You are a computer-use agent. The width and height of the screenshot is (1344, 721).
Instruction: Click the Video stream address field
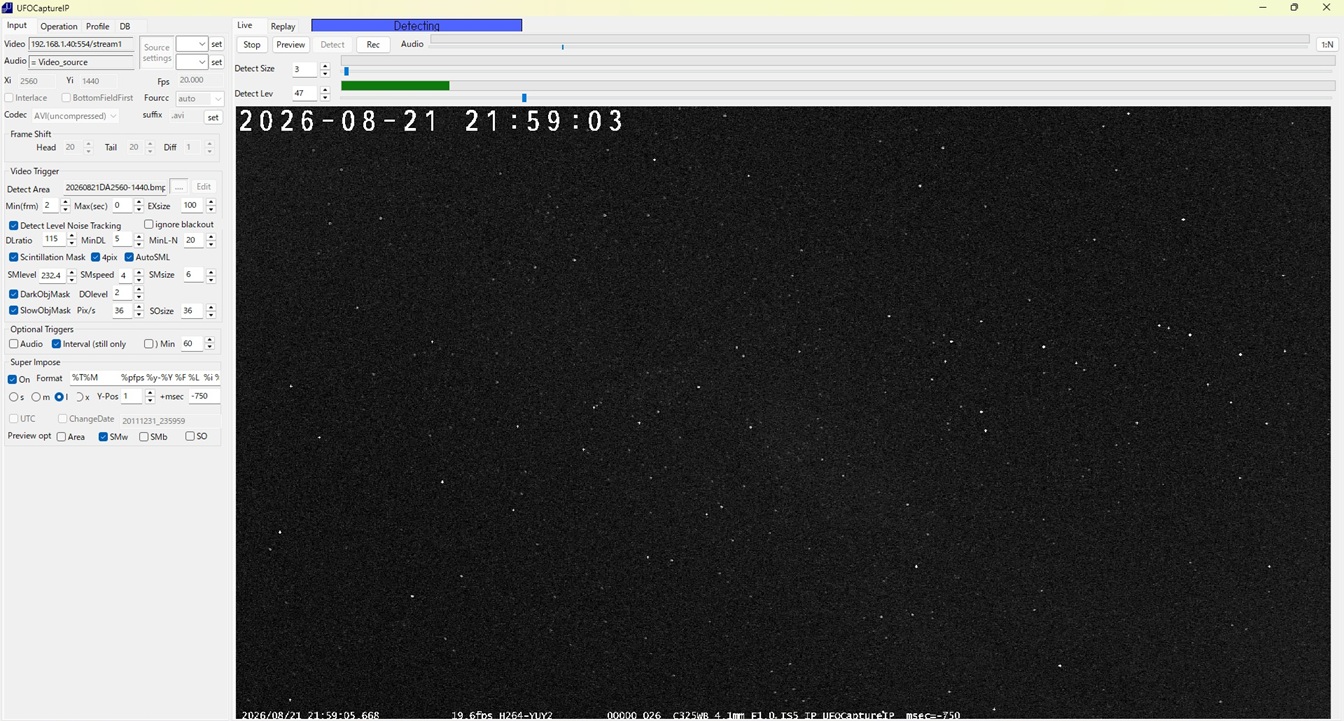click(81, 44)
